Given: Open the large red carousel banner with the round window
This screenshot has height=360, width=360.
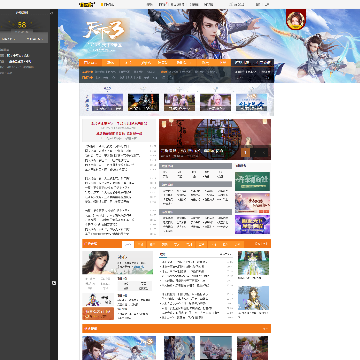Looking at the screenshot, I should coord(215,139).
